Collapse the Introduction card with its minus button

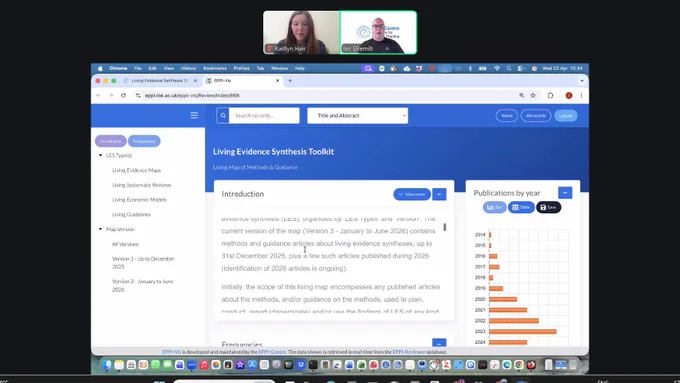439,194
